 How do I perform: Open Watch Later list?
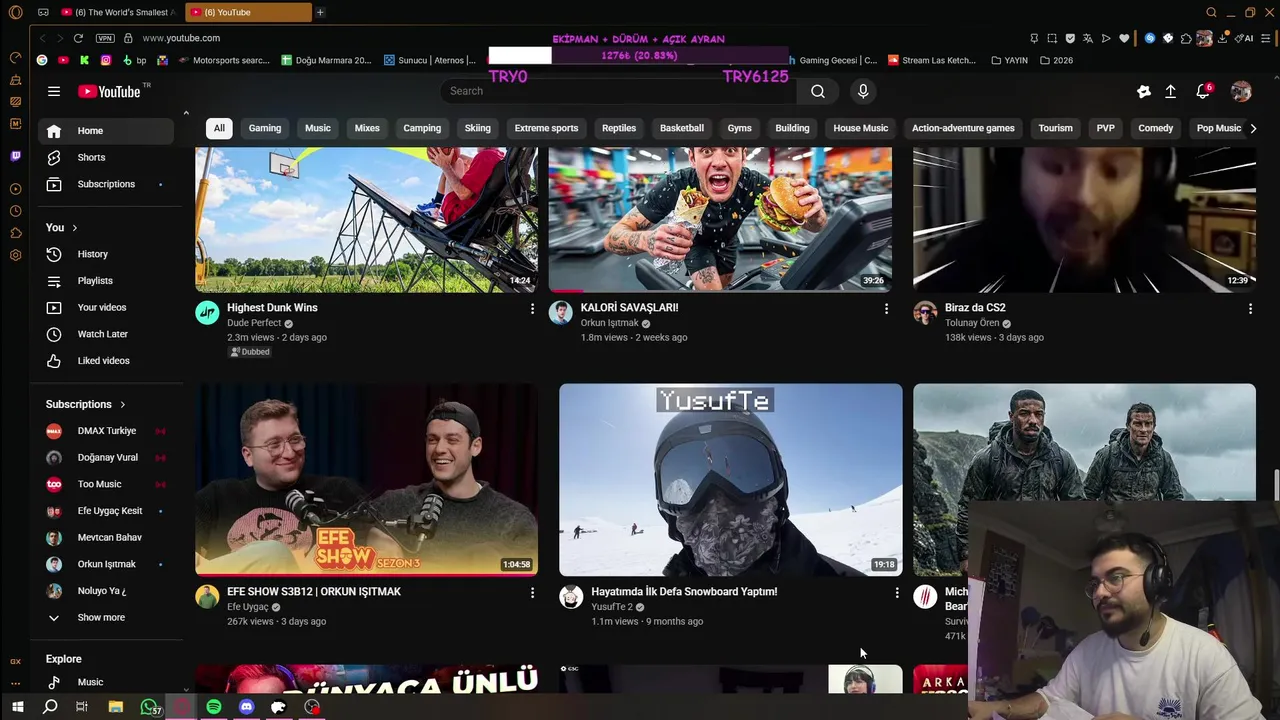pyautogui.click(x=106, y=334)
